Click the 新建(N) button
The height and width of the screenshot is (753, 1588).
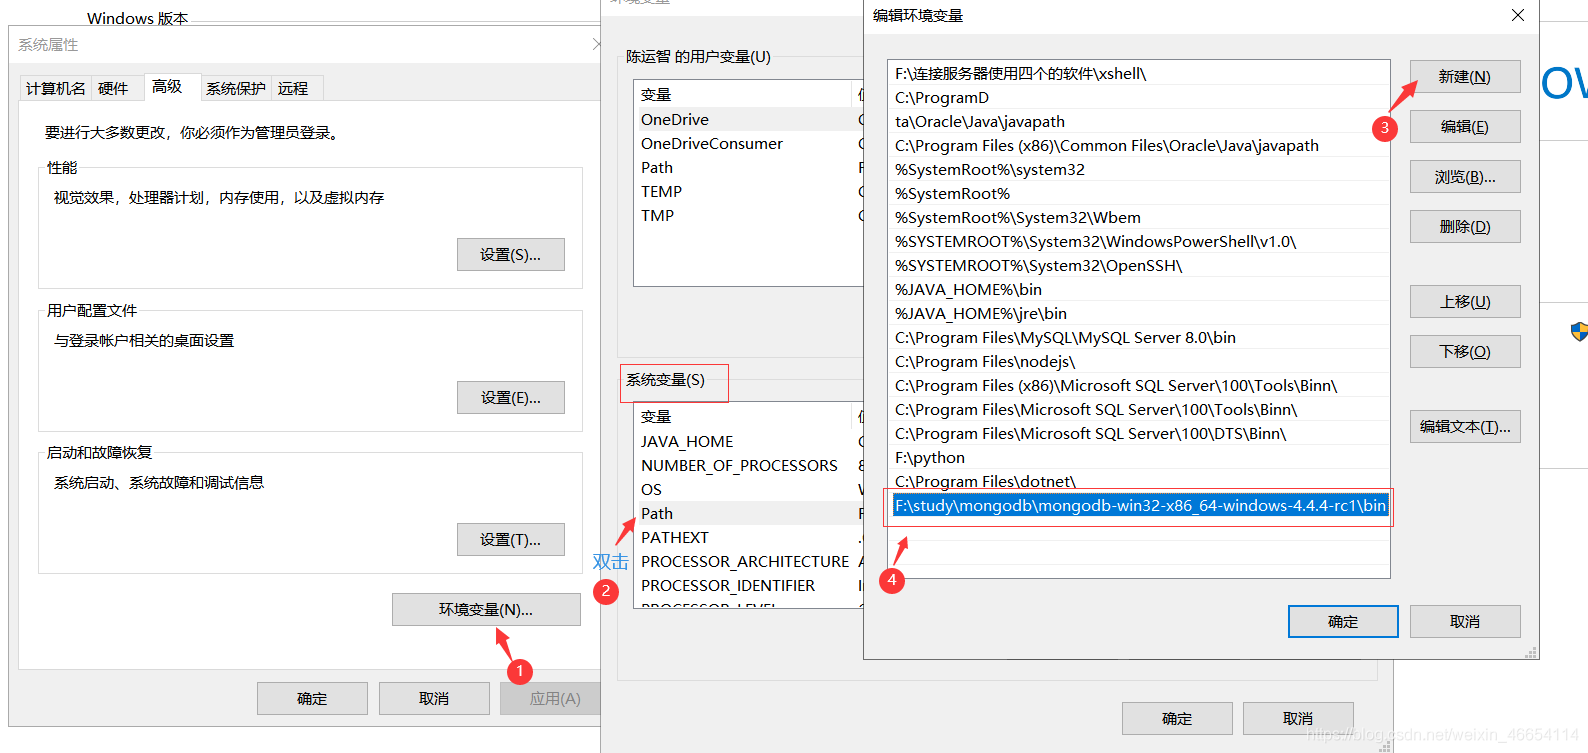tap(1465, 77)
